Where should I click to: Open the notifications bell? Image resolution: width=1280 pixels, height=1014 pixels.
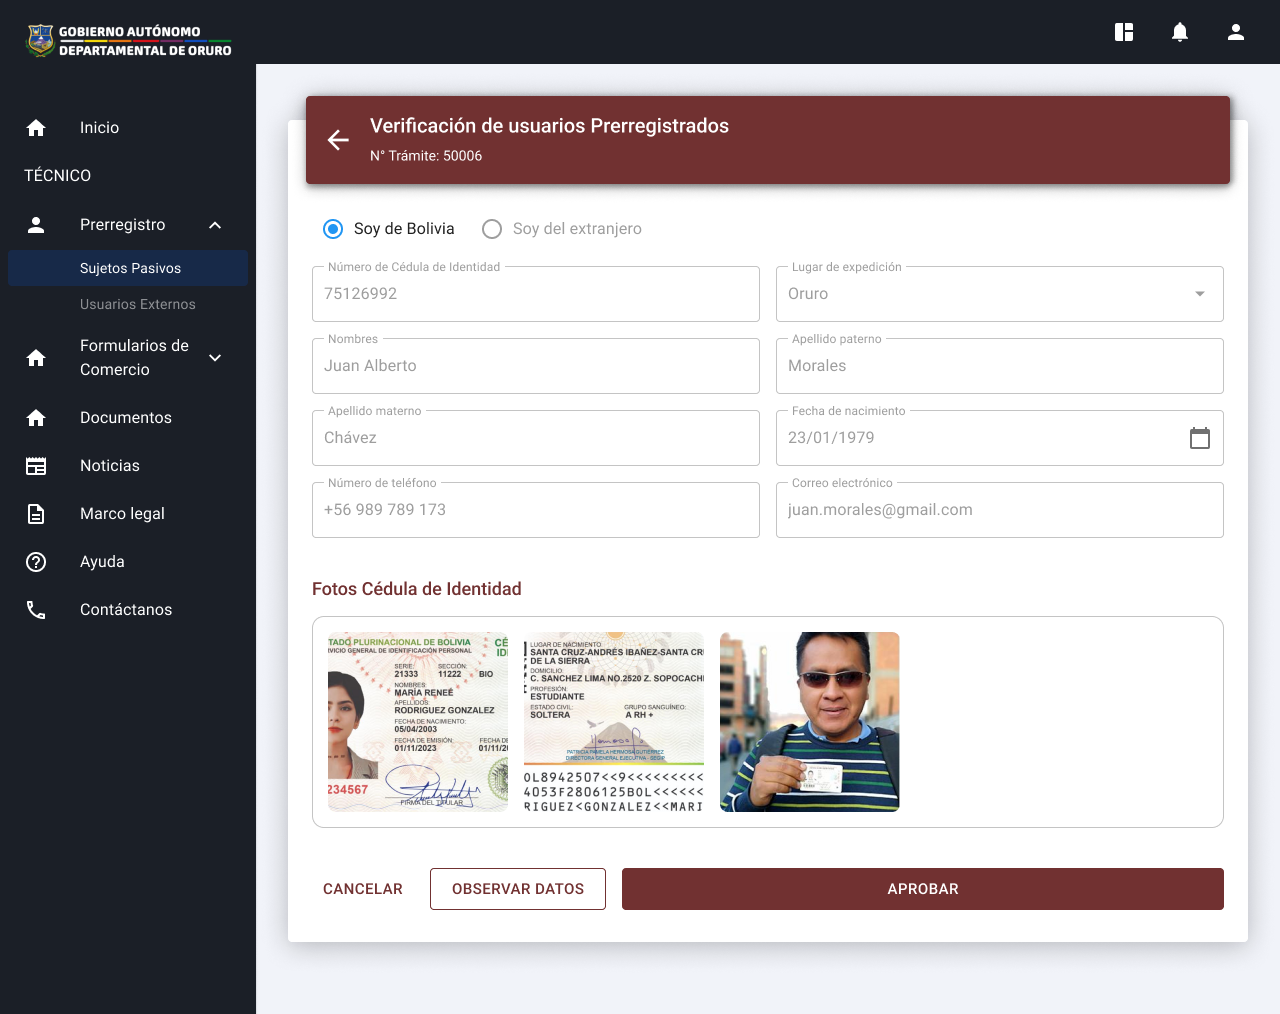(x=1180, y=32)
